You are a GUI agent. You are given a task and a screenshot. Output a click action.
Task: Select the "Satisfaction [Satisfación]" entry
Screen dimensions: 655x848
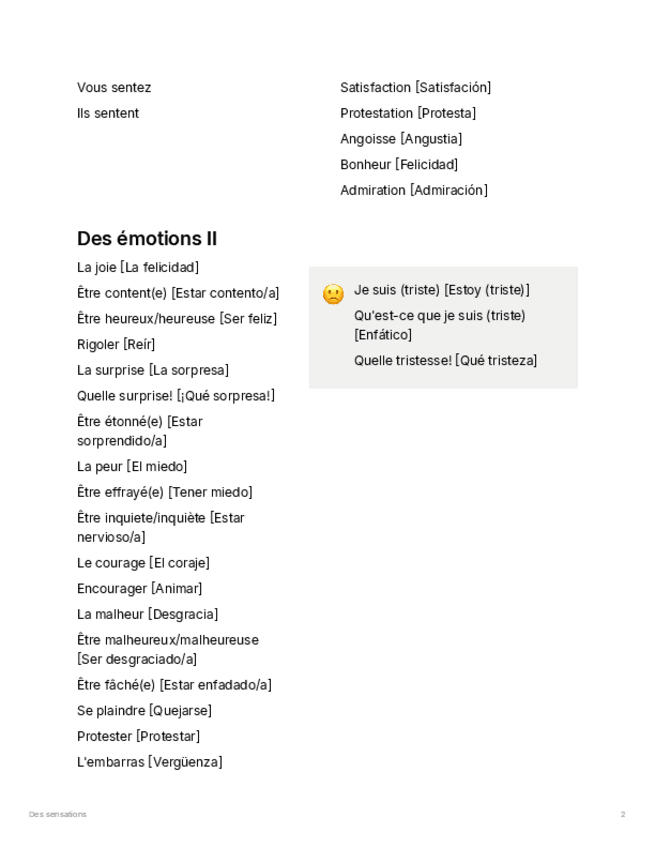point(415,88)
